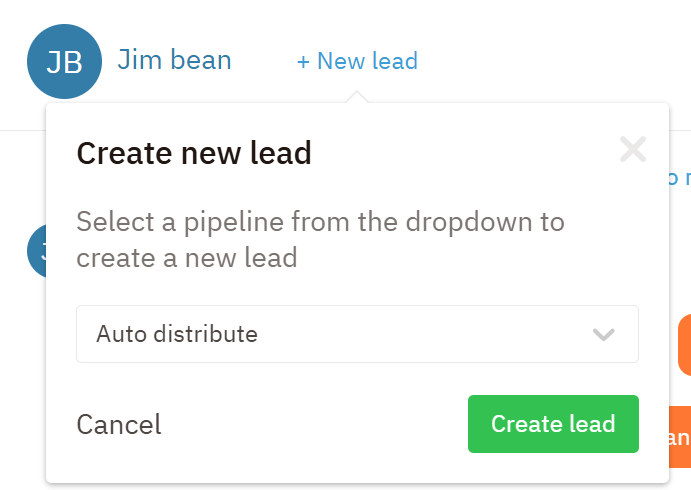
Task: Click the popup pointer arrow under New lead
Action: tap(357, 97)
